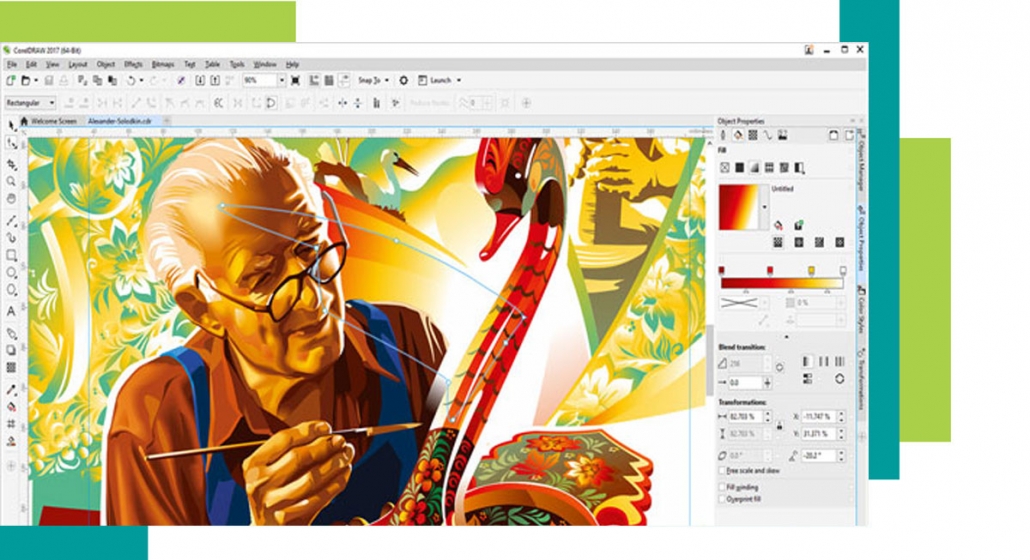
Task: Toggle the smooth blend transition icon
Action: coord(840,379)
